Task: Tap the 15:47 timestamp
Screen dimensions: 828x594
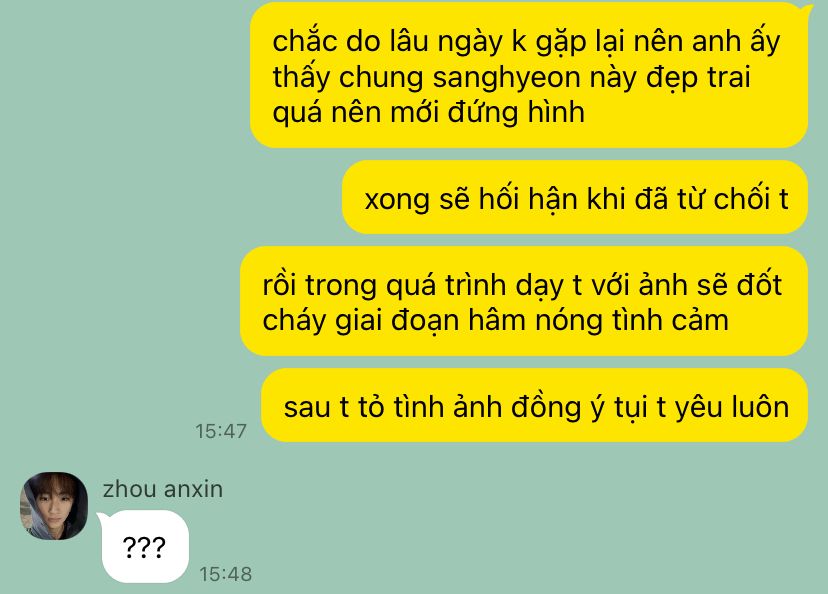Action: click(221, 431)
